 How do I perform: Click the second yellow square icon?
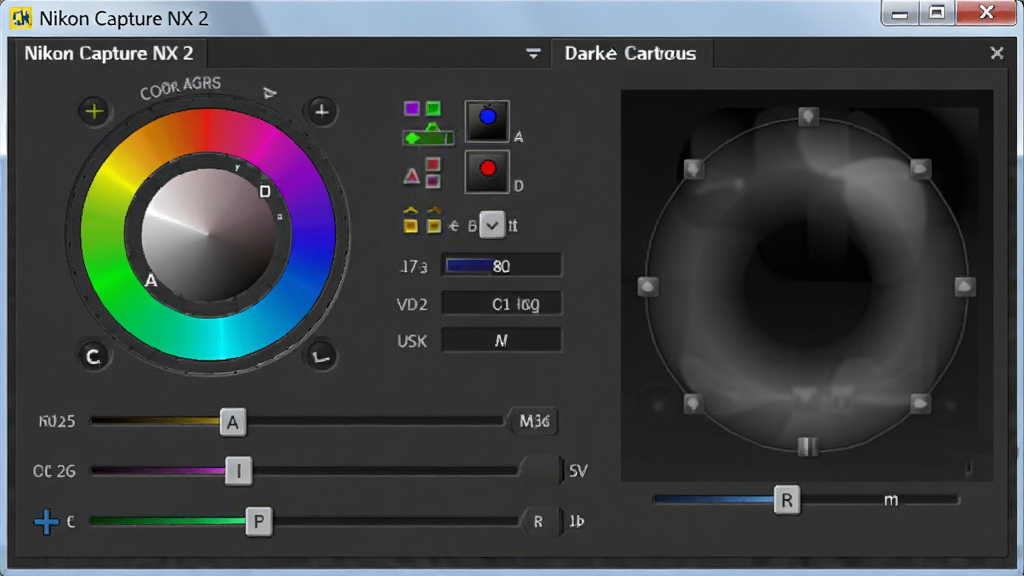coord(434,226)
